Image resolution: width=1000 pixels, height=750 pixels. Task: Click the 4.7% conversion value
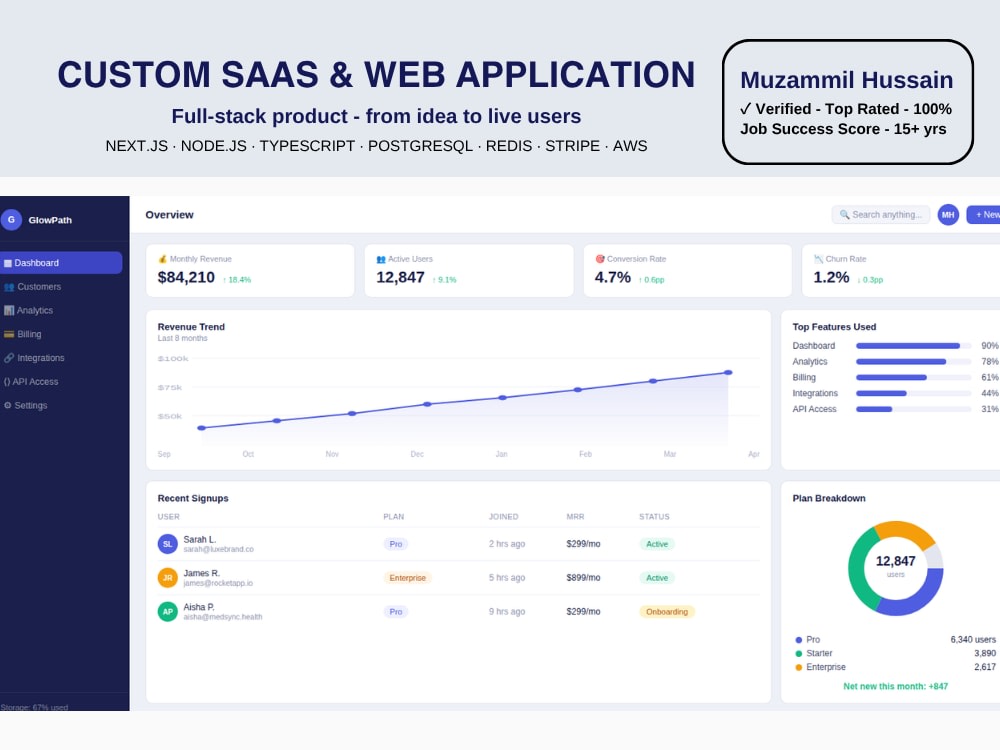click(x=613, y=277)
